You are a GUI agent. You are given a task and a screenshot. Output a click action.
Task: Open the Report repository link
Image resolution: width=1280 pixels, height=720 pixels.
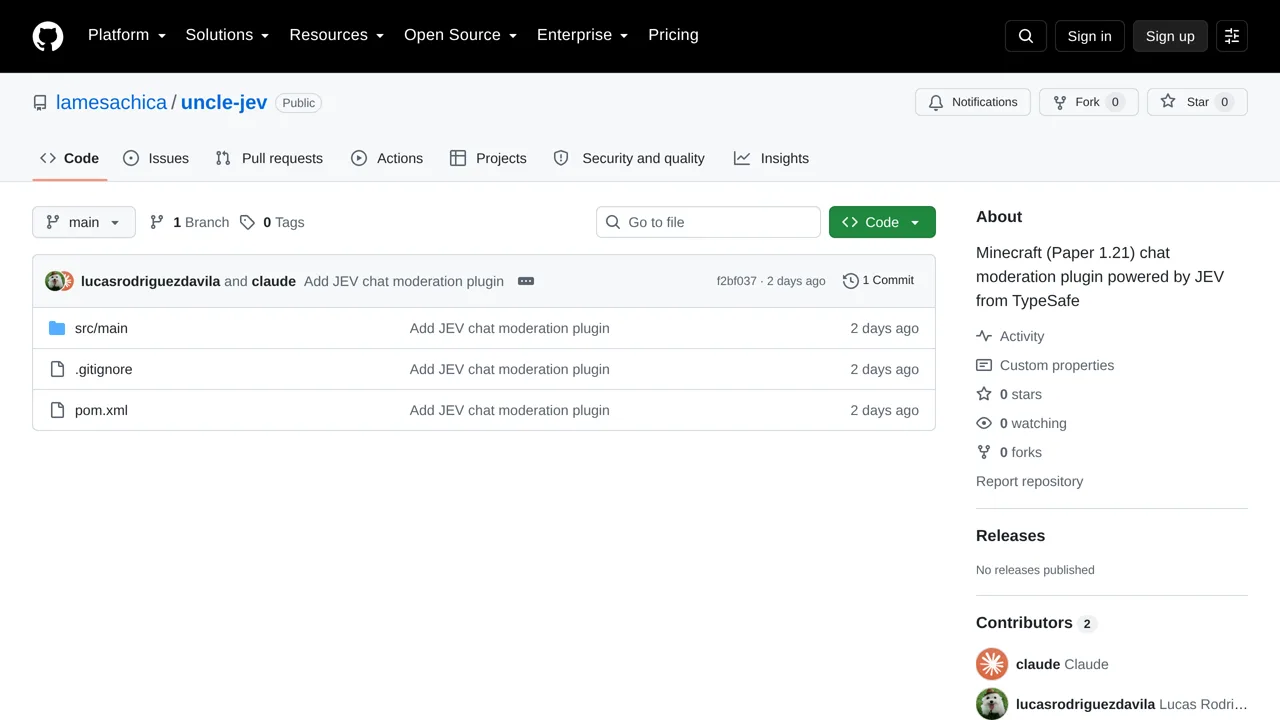(x=1029, y=481)
